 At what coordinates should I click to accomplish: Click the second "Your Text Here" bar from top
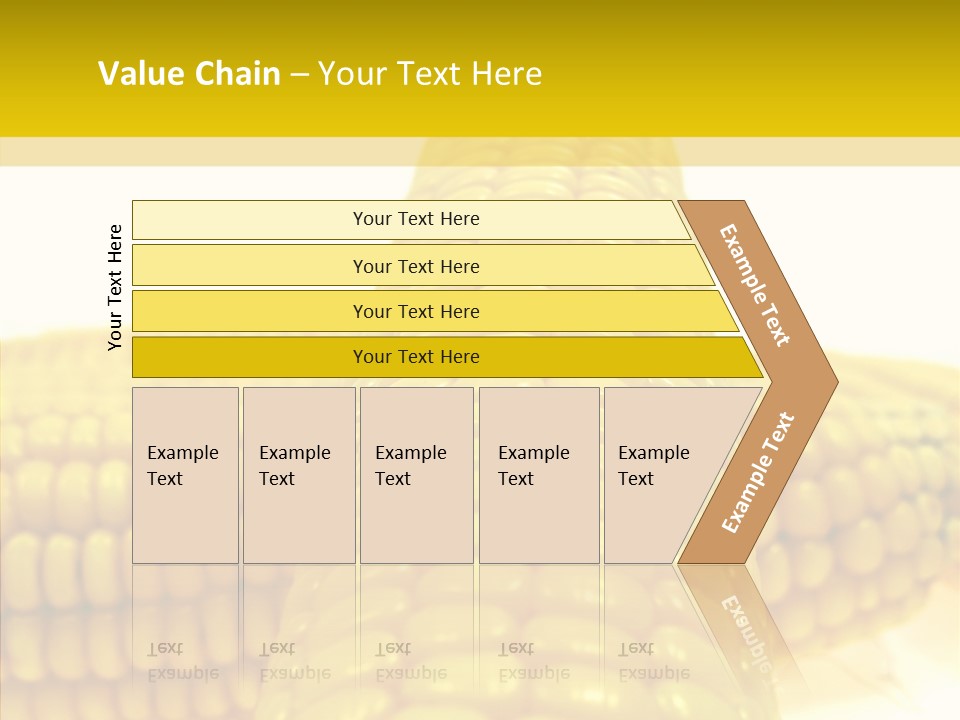tap(415, 266)
